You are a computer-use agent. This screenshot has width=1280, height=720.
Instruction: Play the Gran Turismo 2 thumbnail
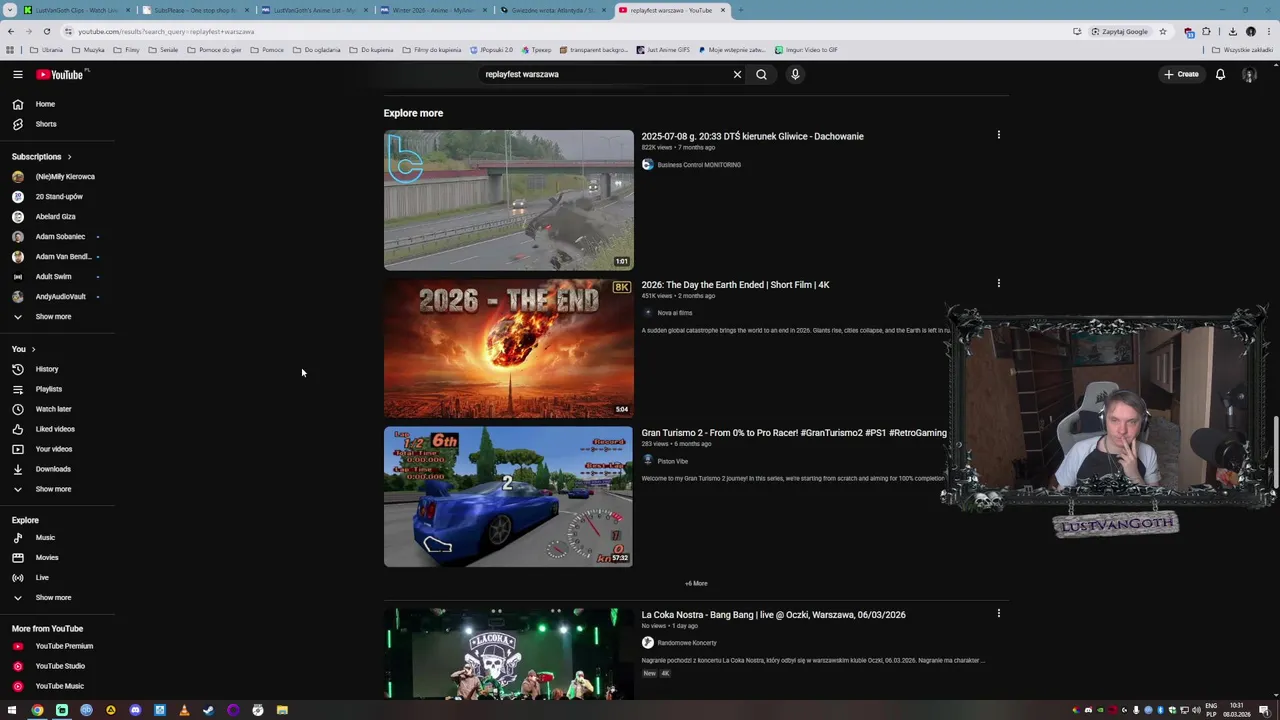click(x=508, y=497)
